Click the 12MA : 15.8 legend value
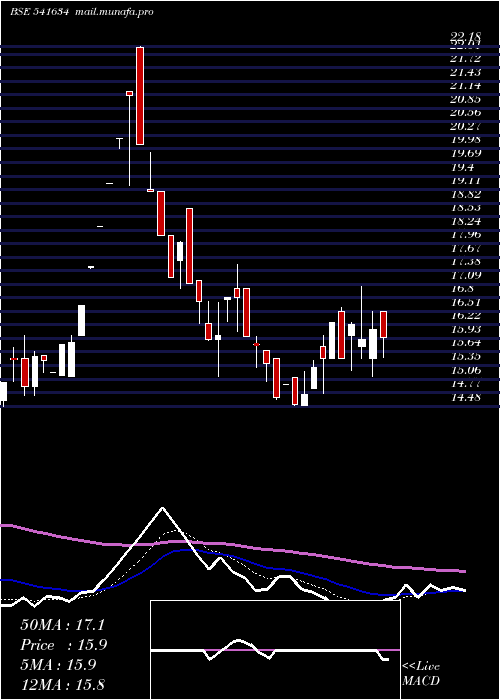The height and width of the screenshot is (700, 500). coord(62,684)
